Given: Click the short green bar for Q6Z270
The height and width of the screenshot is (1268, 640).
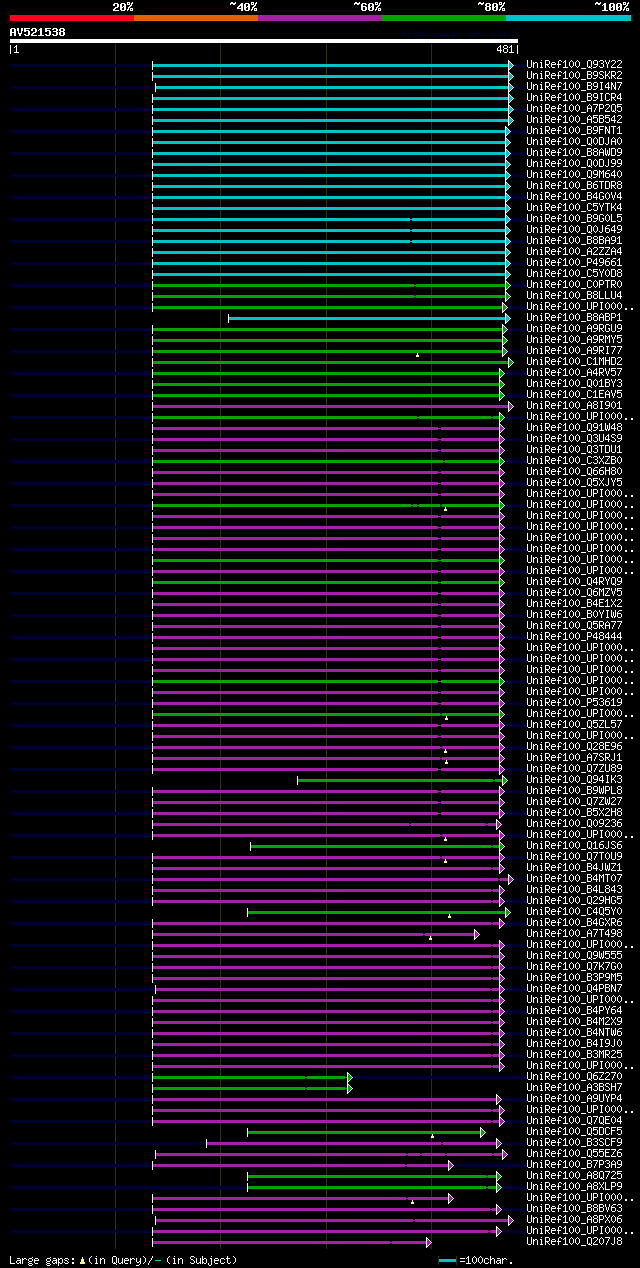Looking at the screenshot, I should click(x=252, y=1077).
